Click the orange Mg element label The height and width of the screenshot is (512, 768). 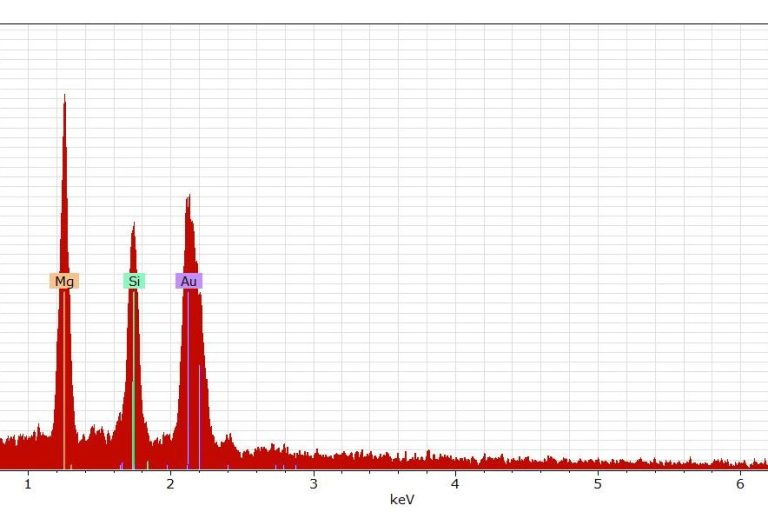pos(64,282)
